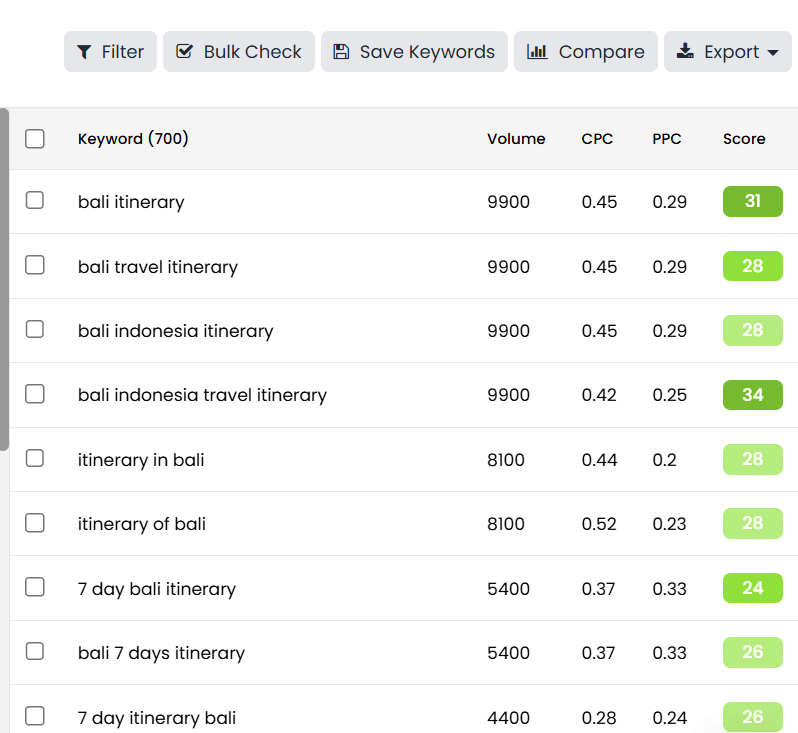Viewport: 798px width, 733px height.
Task: Click the 'bali itinerary' keyword
Action: point(131,202)
